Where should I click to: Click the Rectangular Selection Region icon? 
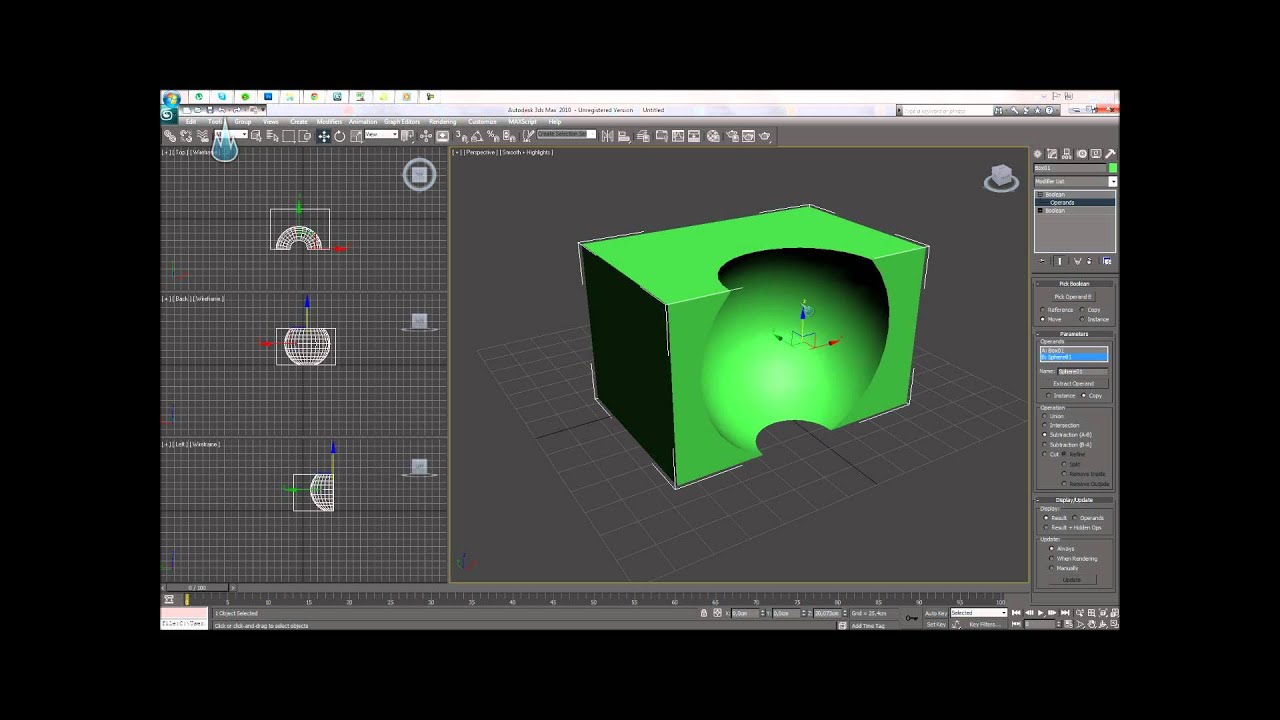289,136
